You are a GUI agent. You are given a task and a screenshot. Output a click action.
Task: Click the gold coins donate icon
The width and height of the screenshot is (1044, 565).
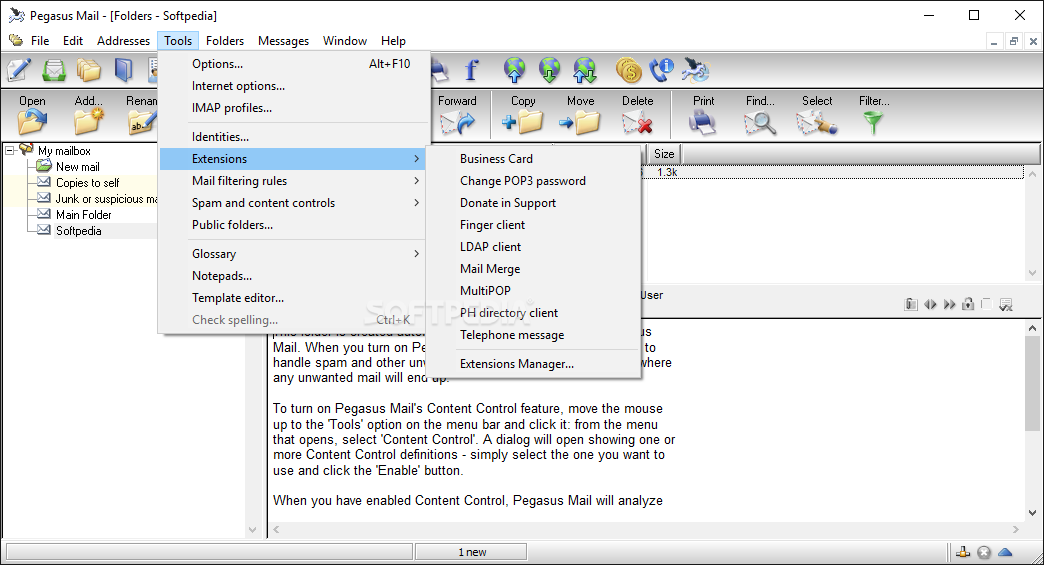point(628,70)
